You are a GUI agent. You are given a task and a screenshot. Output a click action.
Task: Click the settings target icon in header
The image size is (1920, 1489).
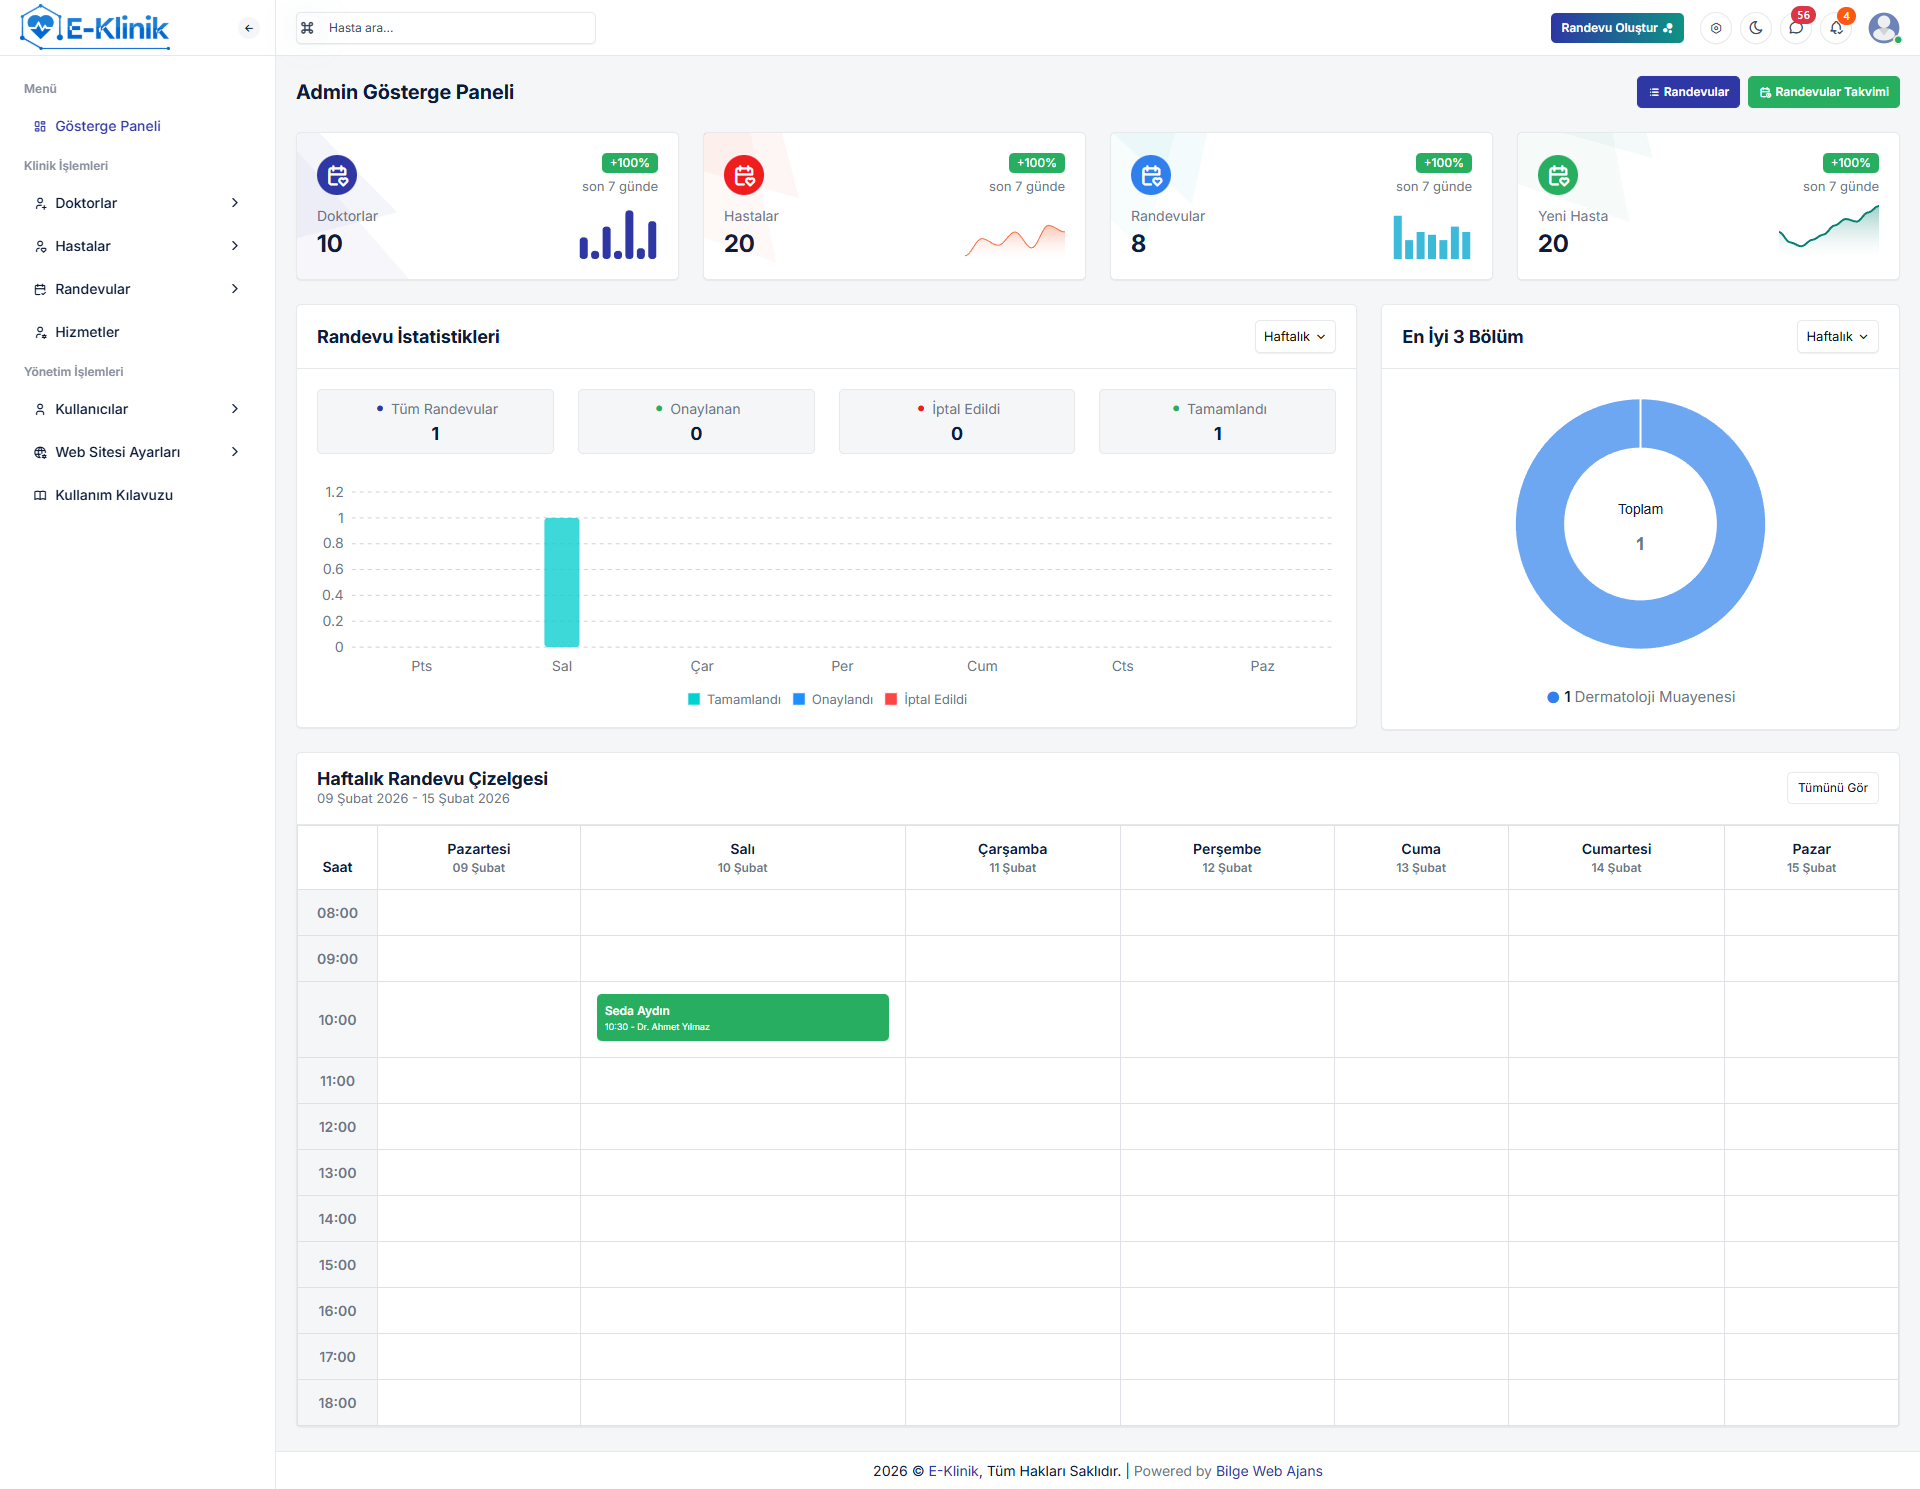1716,28
